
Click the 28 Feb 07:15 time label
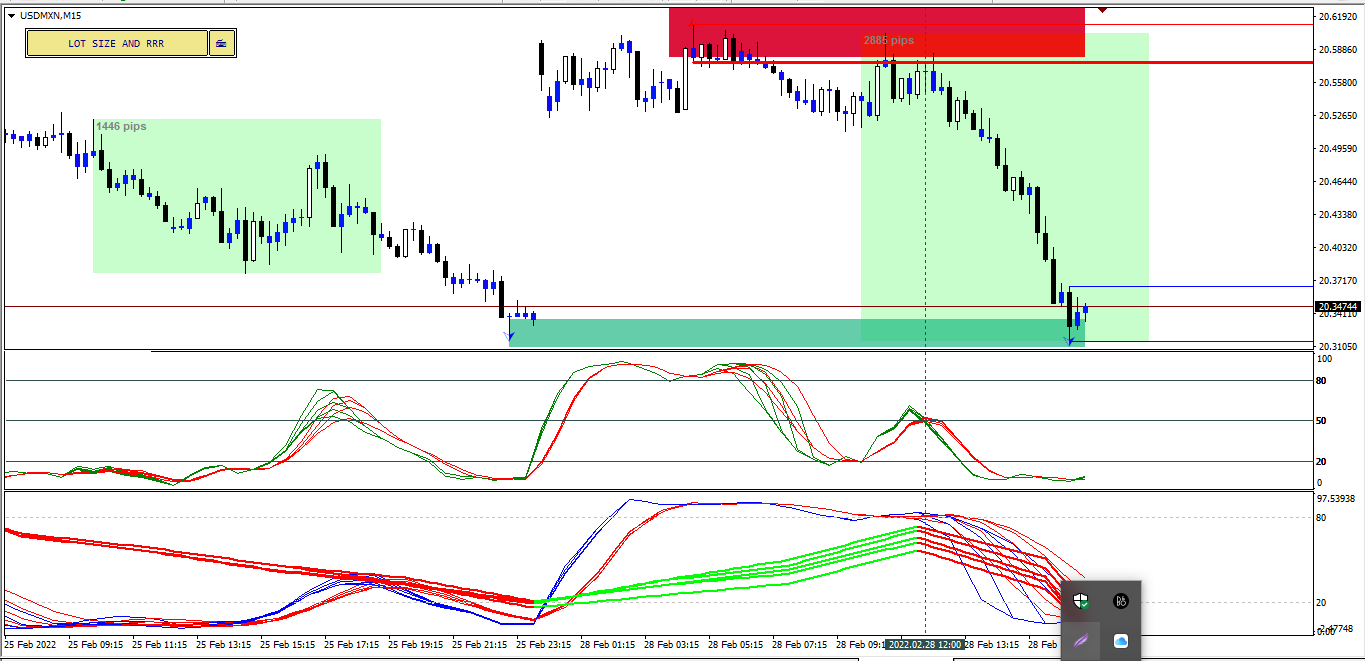[800, 645]
